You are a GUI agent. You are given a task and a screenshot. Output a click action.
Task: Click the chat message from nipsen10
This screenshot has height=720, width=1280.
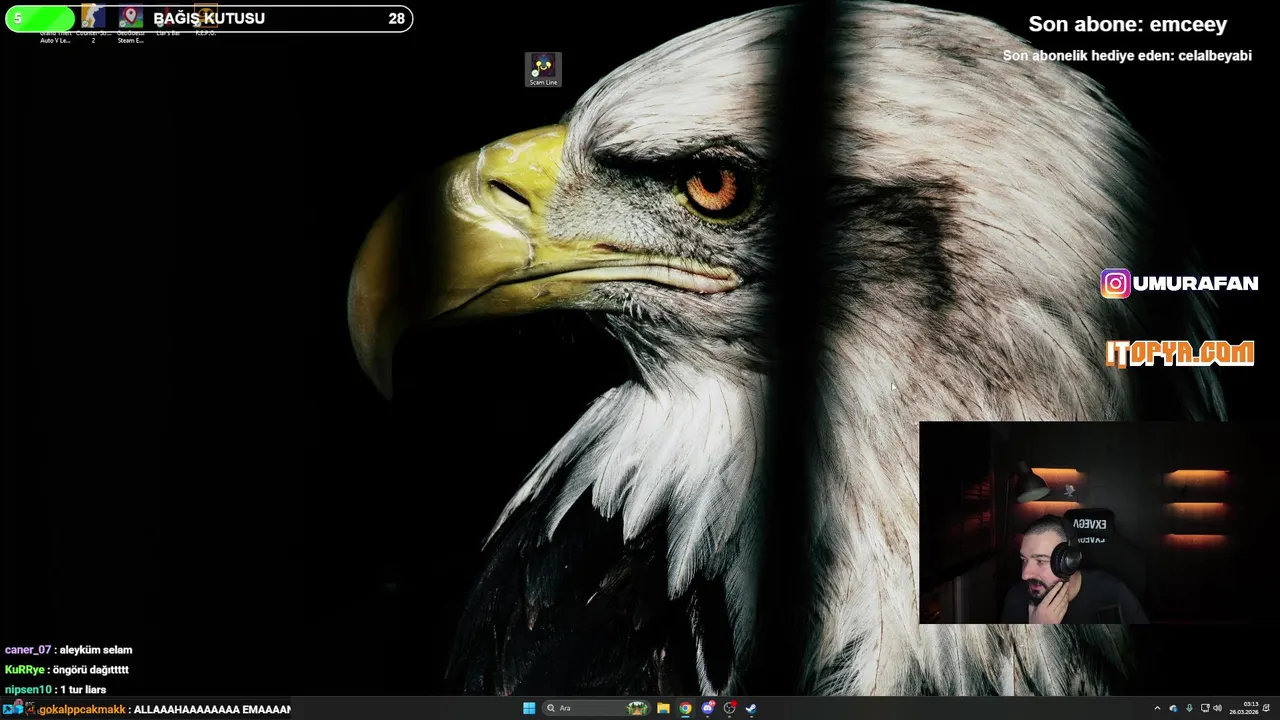pyautogui.click(x=55, y=690)
